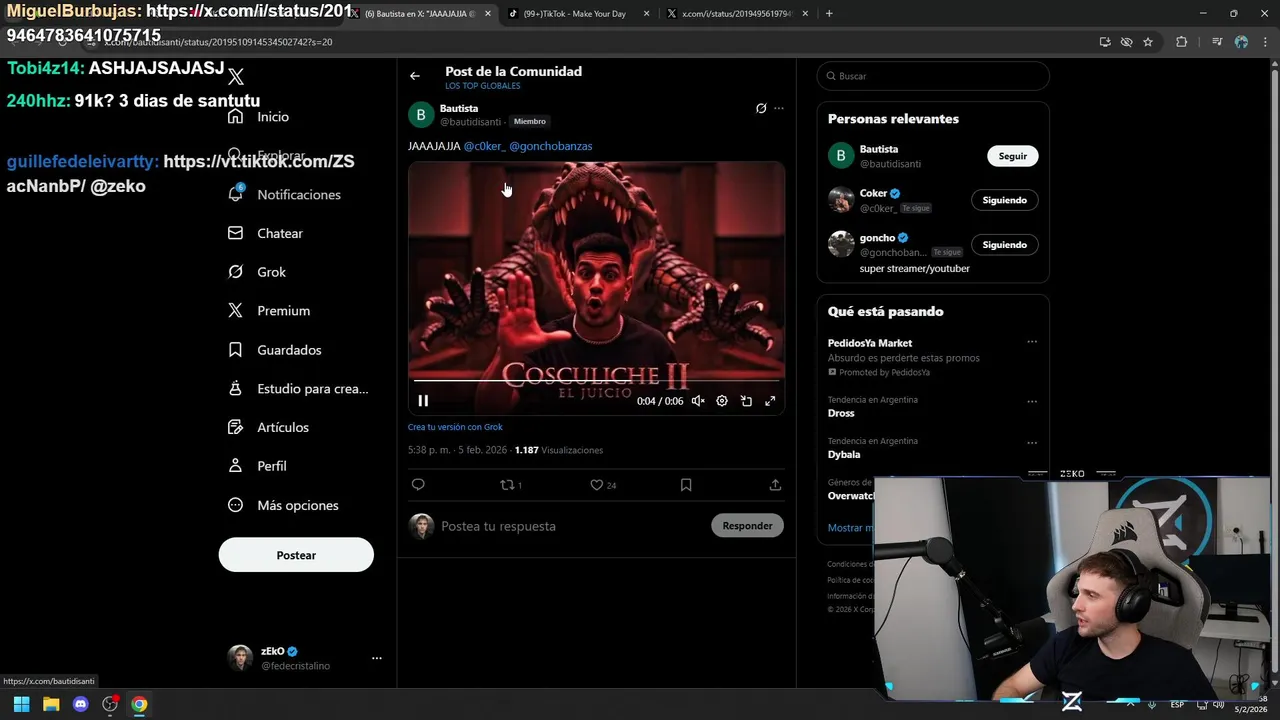1280x720 pixels.
Task: Pause the video with the pause button
Action: tap(423, 401)
